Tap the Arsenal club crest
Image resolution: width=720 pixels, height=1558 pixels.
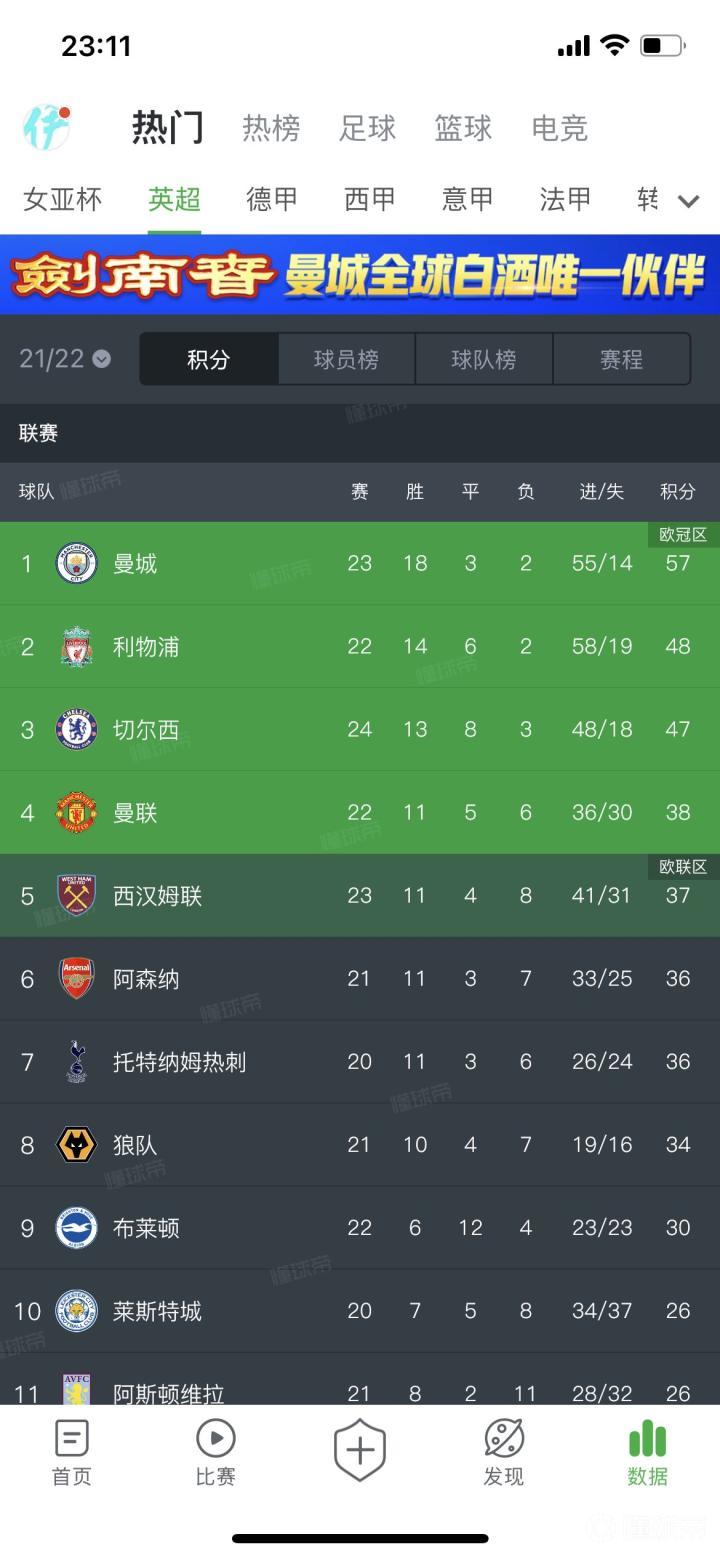pyautogui.click(x=76, y=979)
